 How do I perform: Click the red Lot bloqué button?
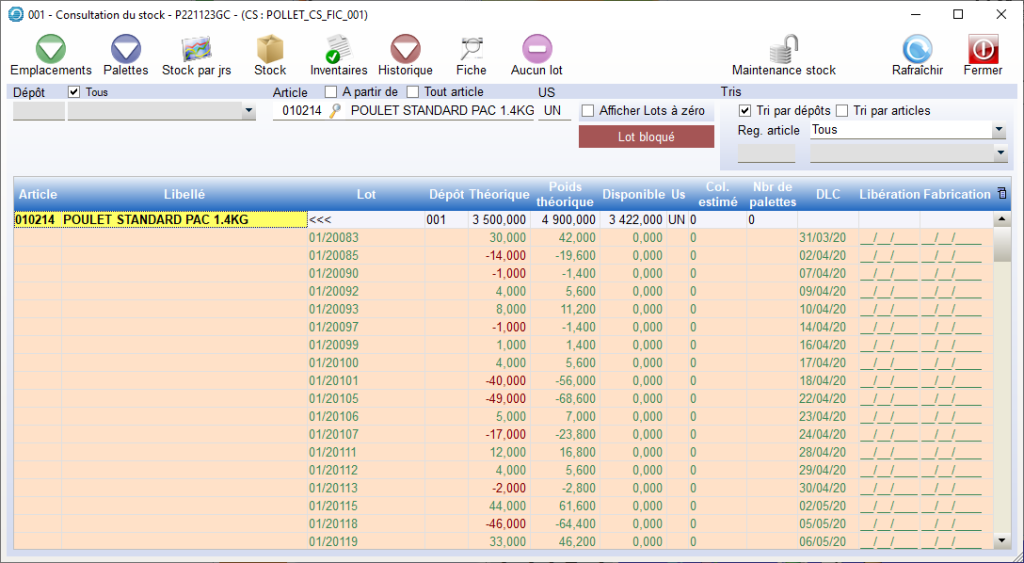[646, 137]
